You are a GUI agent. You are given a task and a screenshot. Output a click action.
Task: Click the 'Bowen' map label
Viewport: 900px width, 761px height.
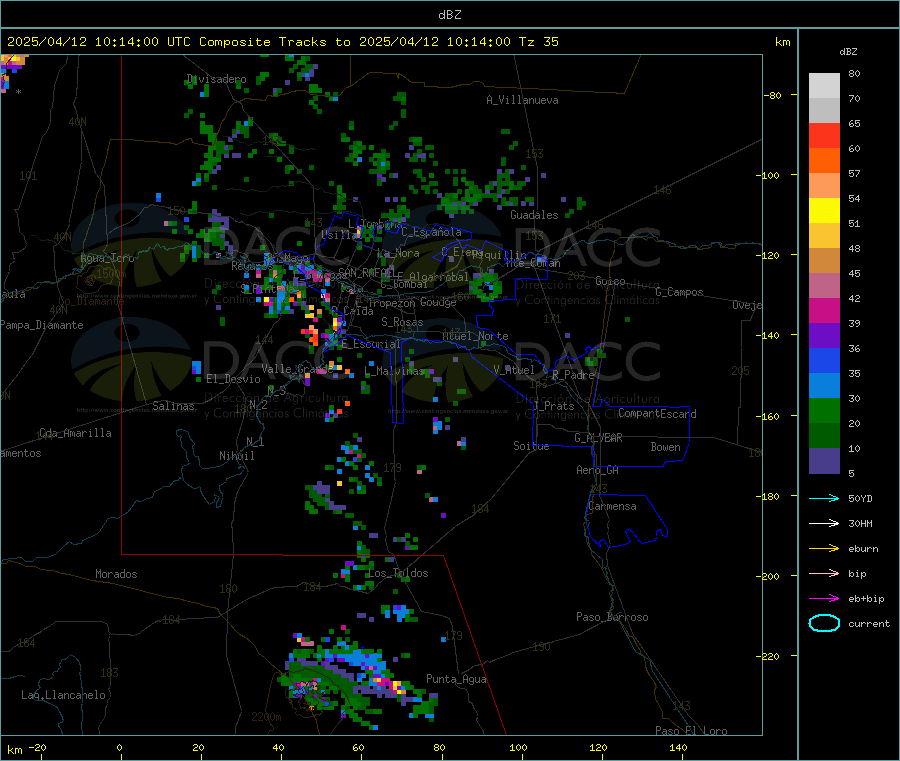[665, 447]
